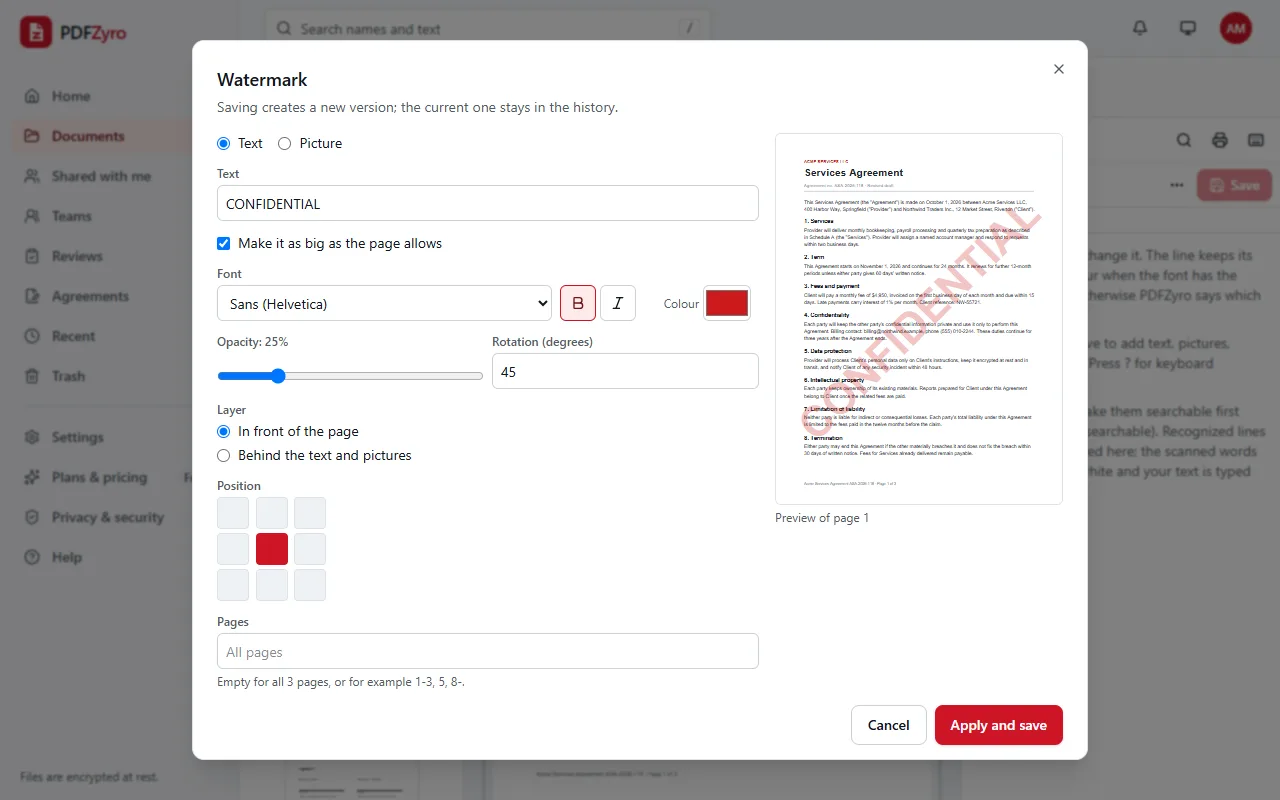
Task: Click the Settings gear icon in sidebar
Action: click(32, 437)
